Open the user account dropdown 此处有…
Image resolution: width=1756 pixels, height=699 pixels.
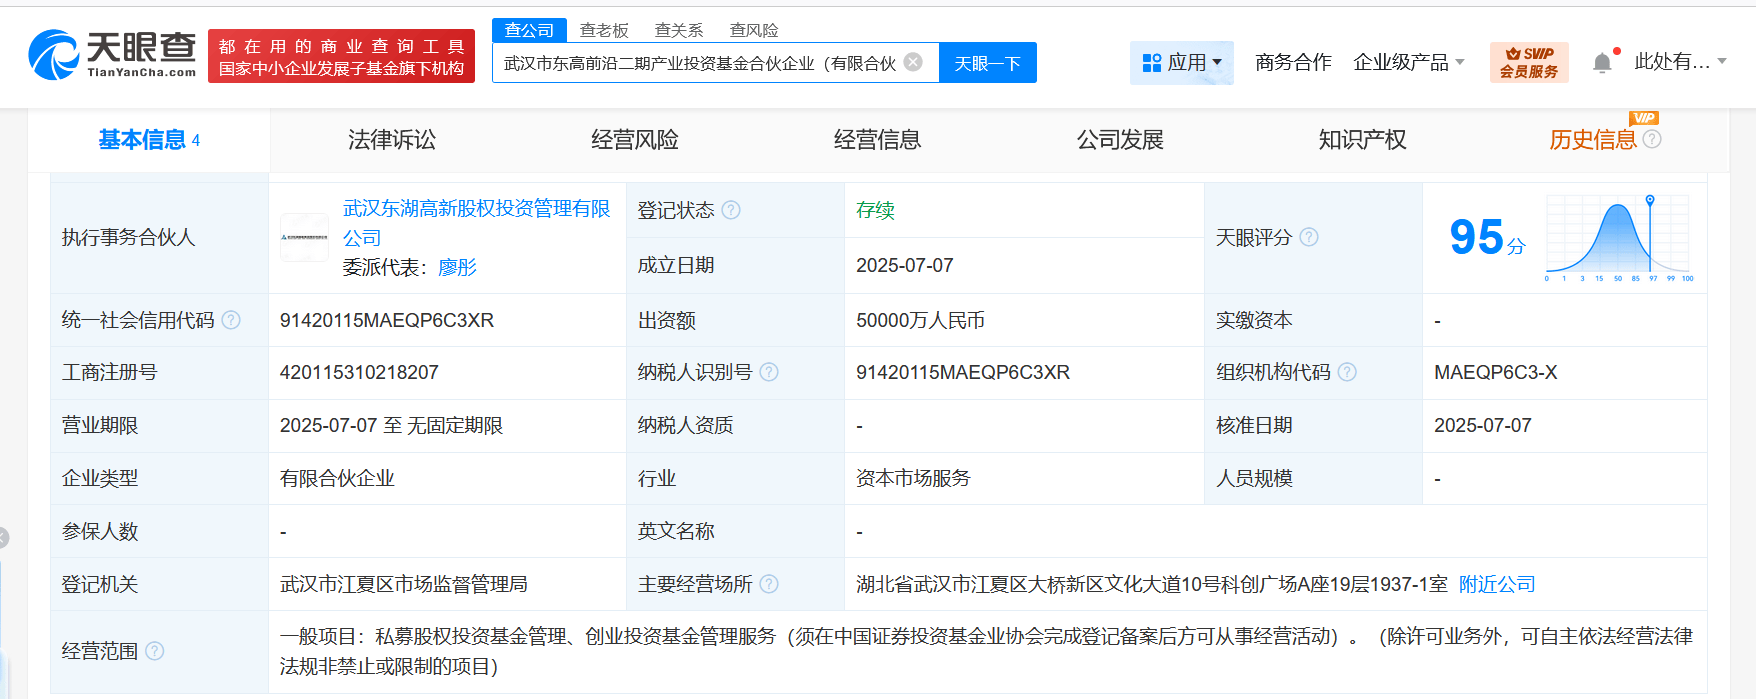1680,62
